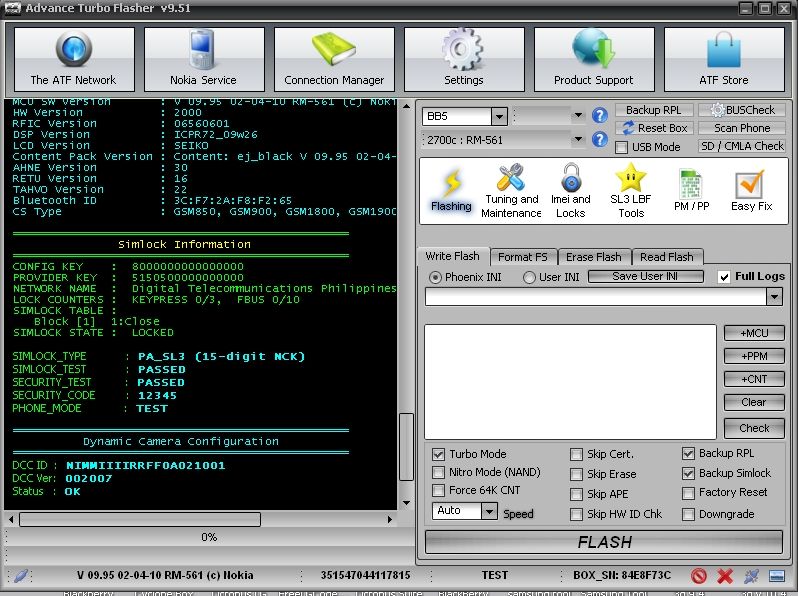798x596 pixels.
Task: Select SL3 LBF Tools star icon
Action: click(x=630, y=191)
